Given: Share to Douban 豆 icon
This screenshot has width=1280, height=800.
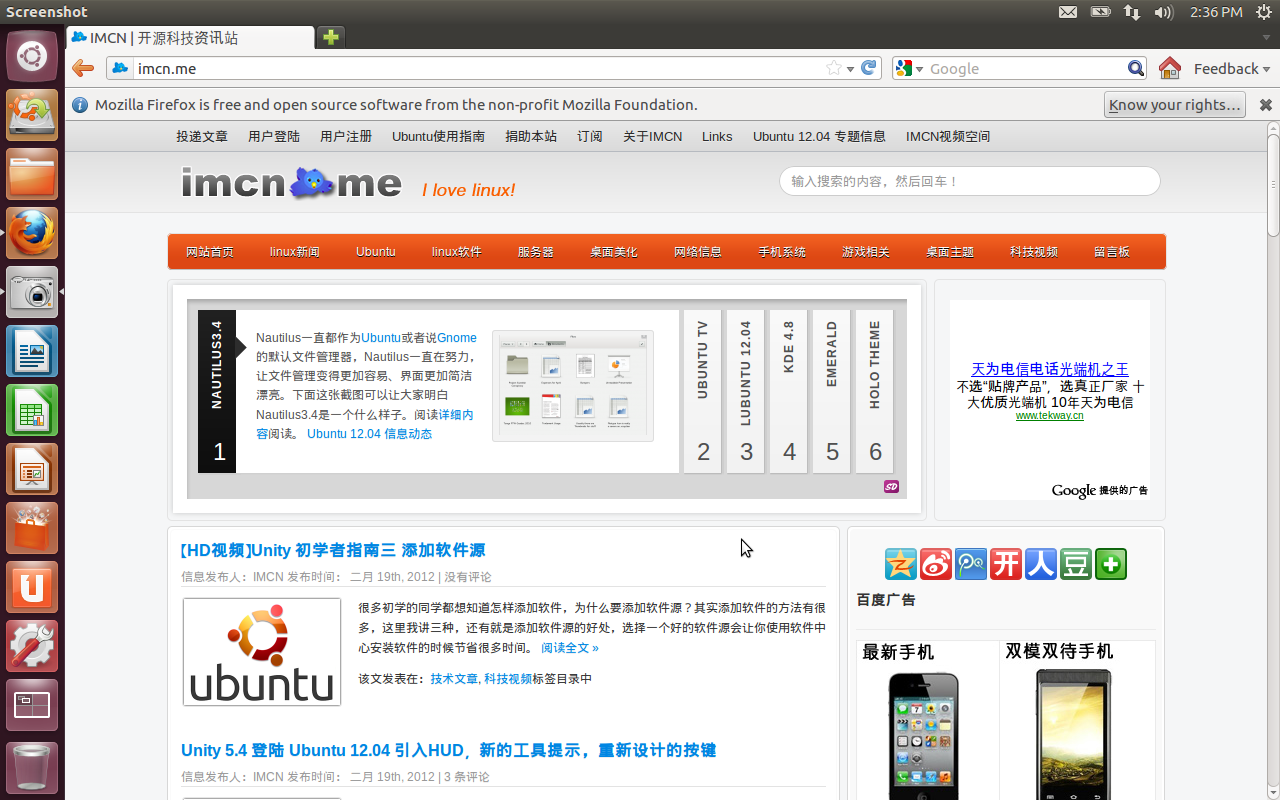Looking at the screenshot, I should (1076, 564).
